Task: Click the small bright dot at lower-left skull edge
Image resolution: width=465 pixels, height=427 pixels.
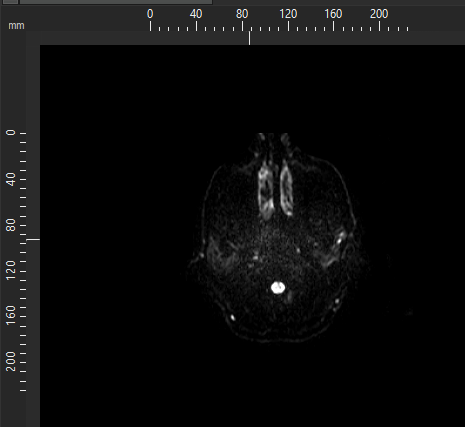Action: (233, 318)
